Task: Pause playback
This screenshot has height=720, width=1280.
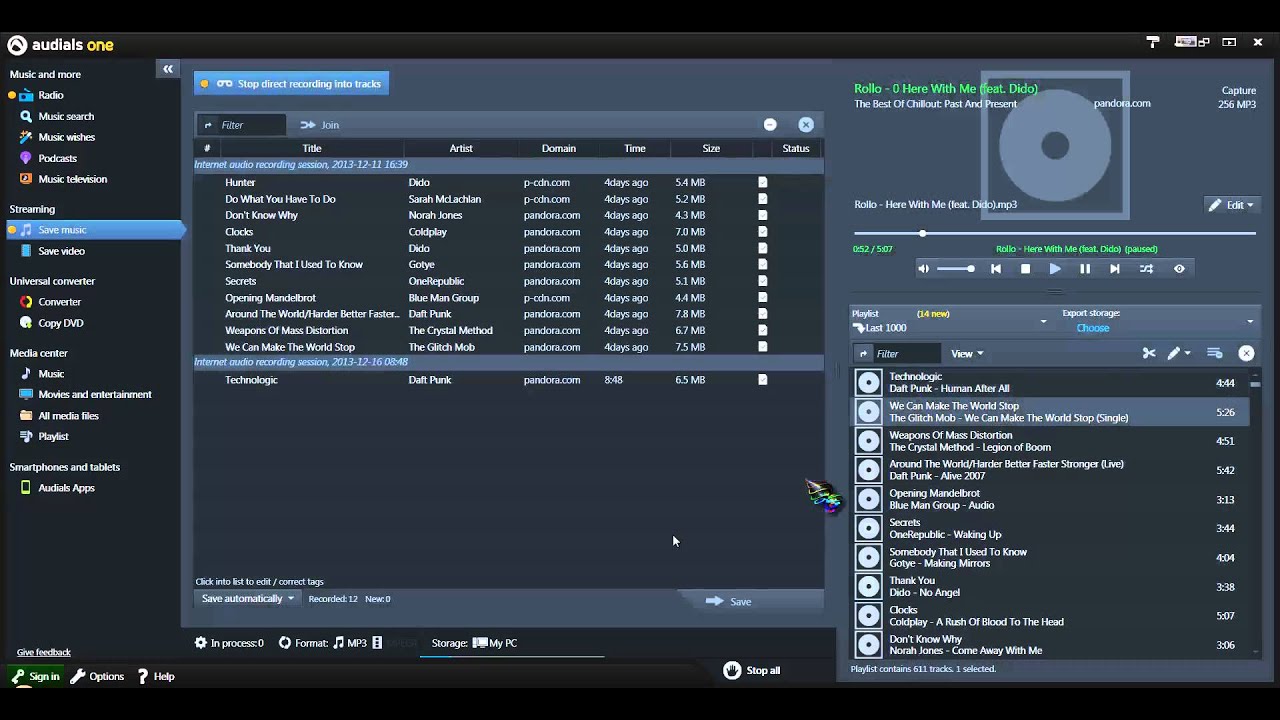Action: point(1085,269)
